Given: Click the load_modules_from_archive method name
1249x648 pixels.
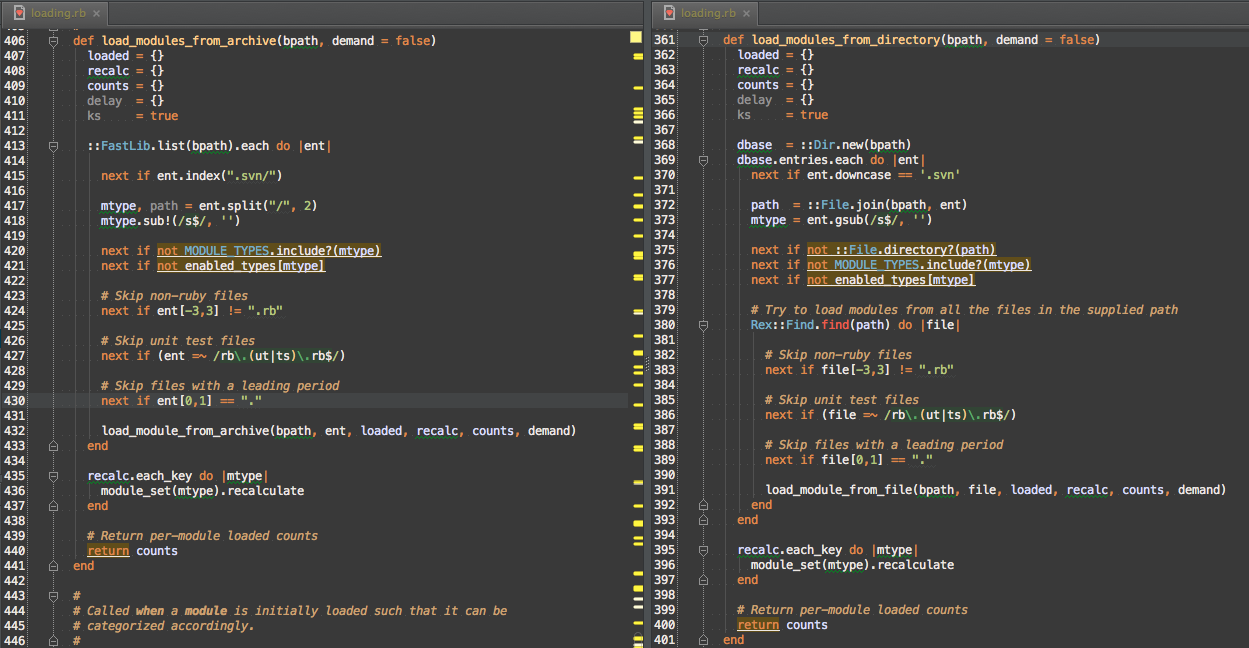Looking at the screenshot, I should (x=189, y=41).
